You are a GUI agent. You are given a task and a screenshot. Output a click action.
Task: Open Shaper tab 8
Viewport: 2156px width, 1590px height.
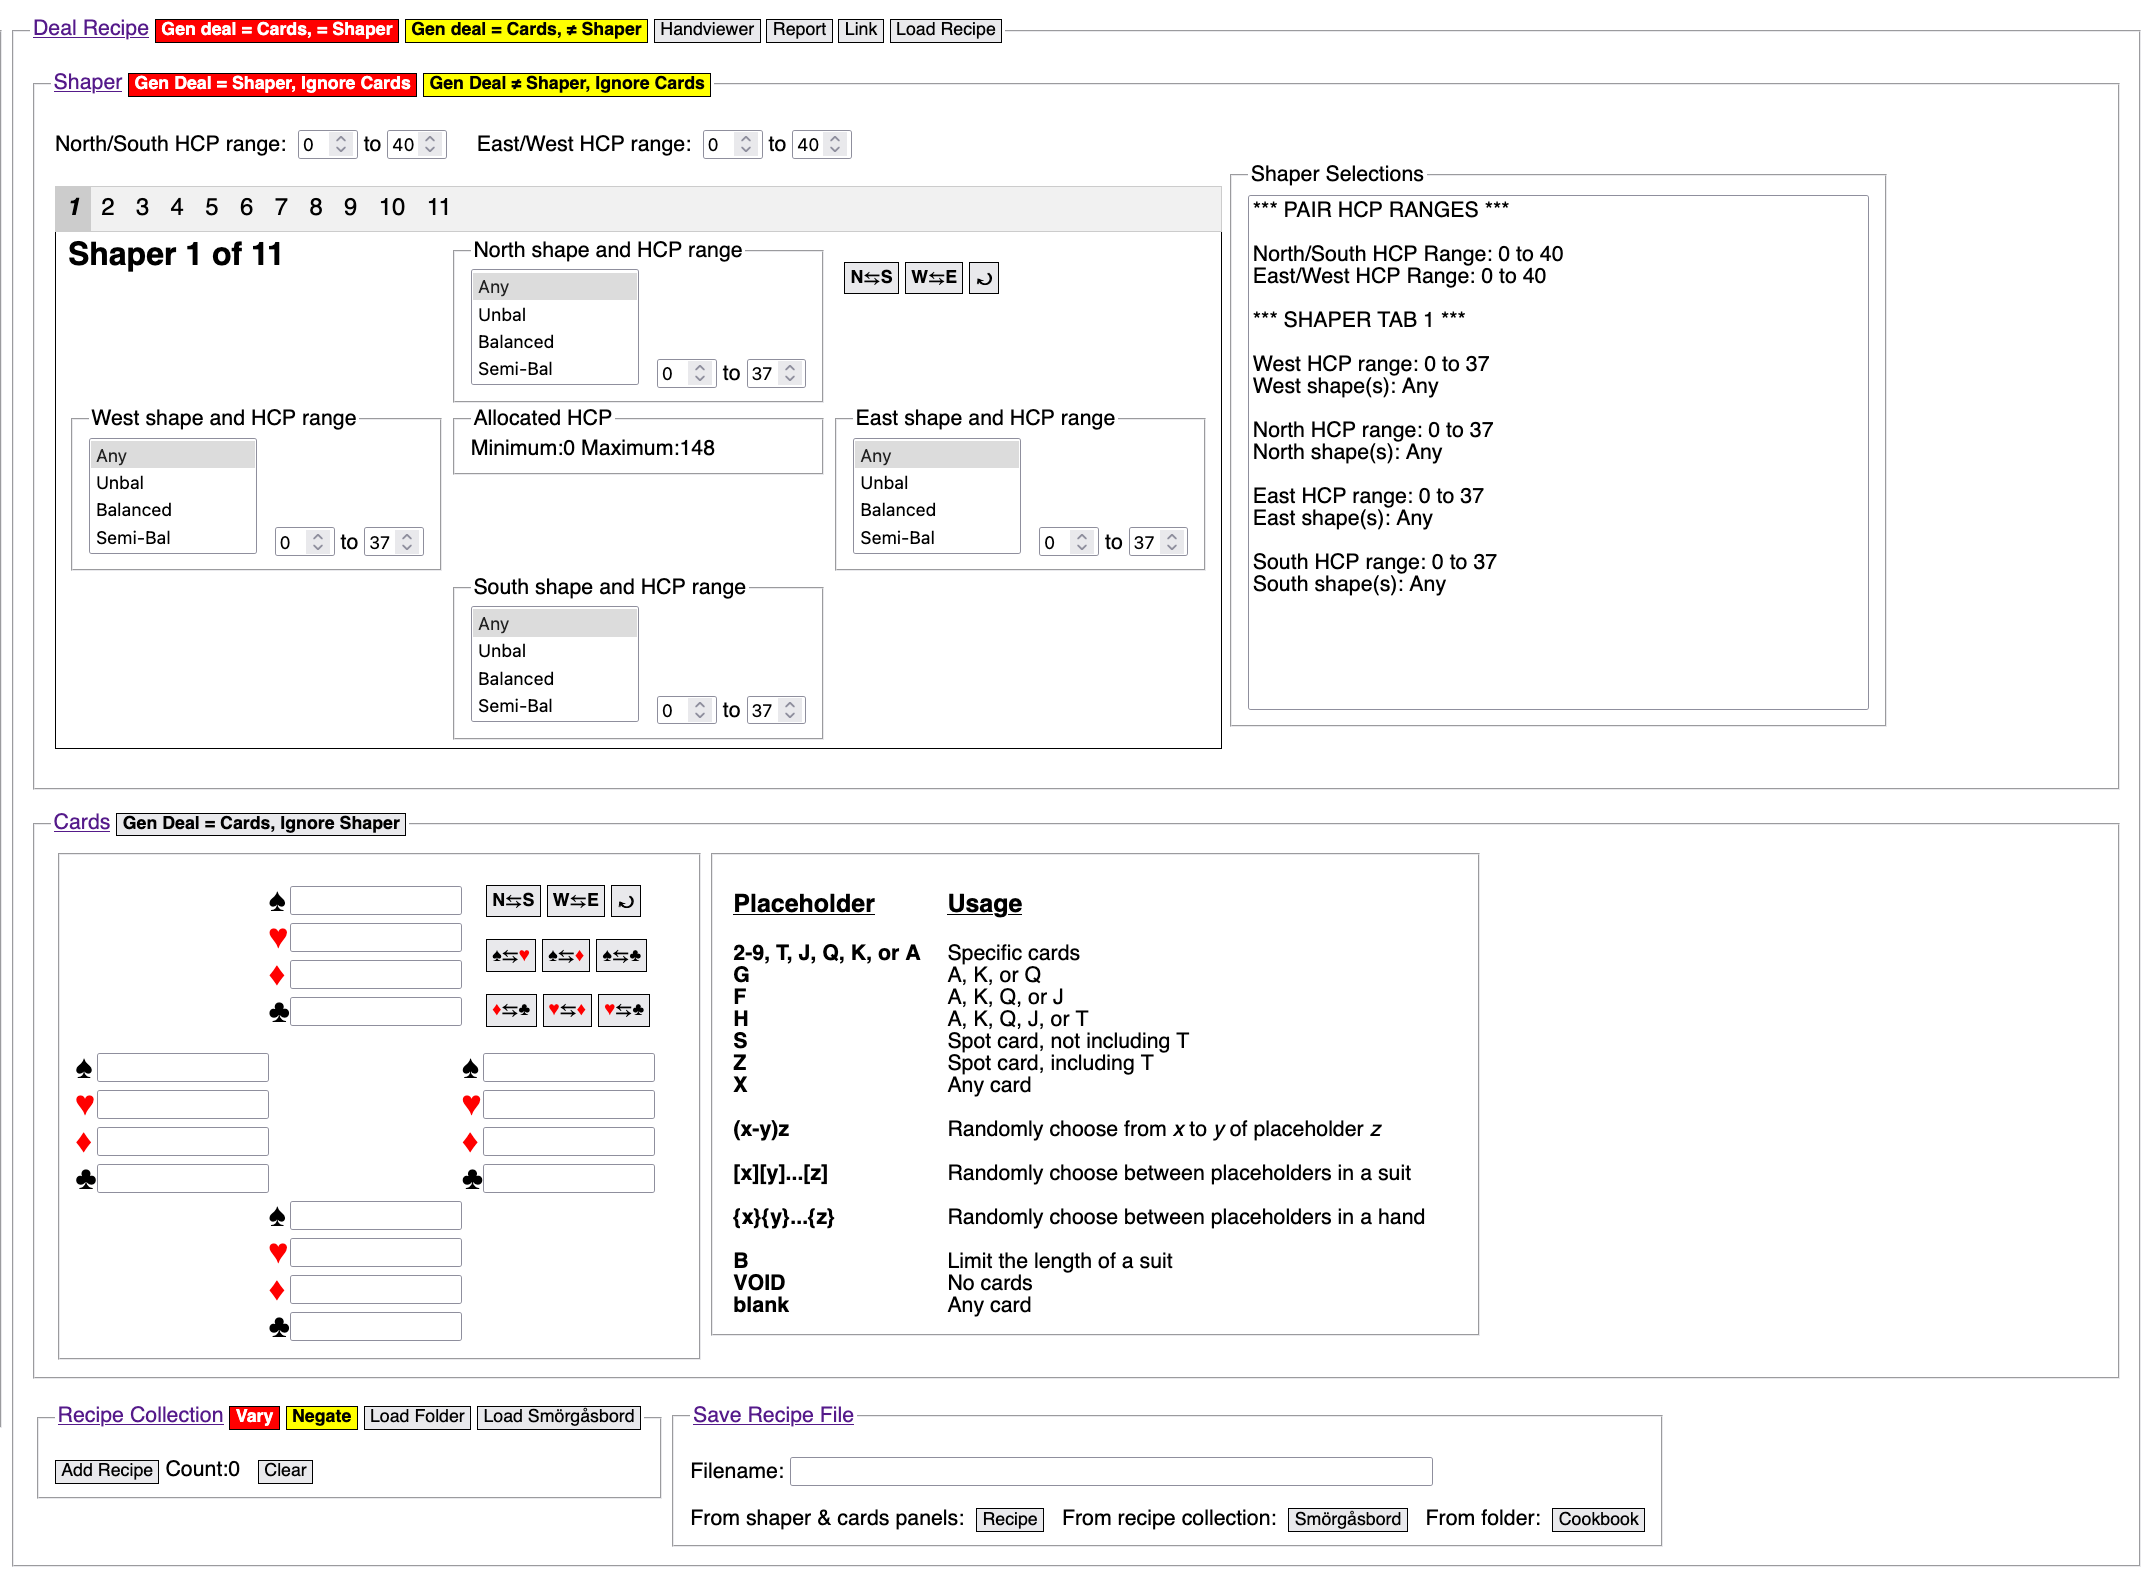[x=316, y=207]
